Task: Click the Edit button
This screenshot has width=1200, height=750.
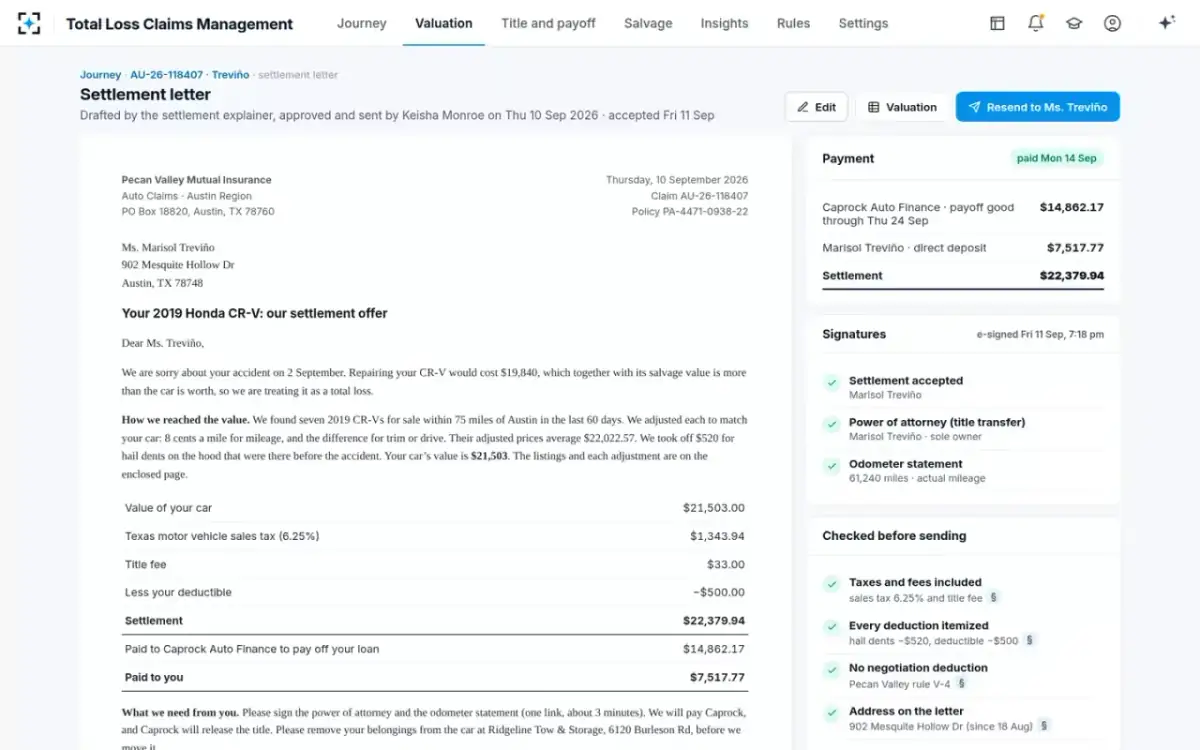Action: tap(816, 107)
